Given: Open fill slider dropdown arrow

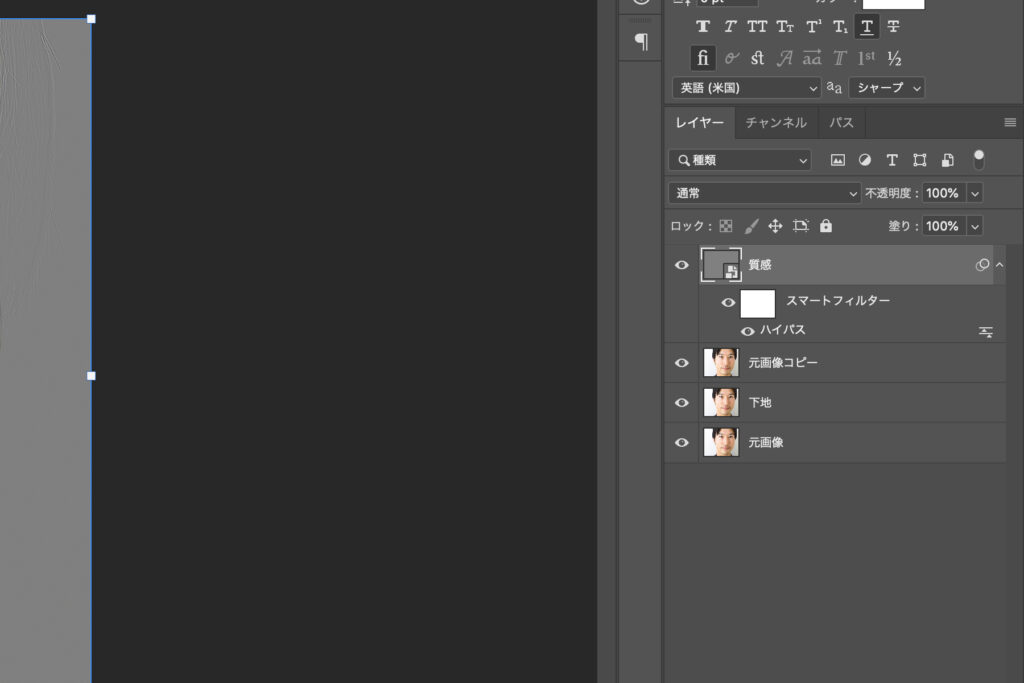Looking at the screenshot, I should pyautogui.click(x=974, y=226).
